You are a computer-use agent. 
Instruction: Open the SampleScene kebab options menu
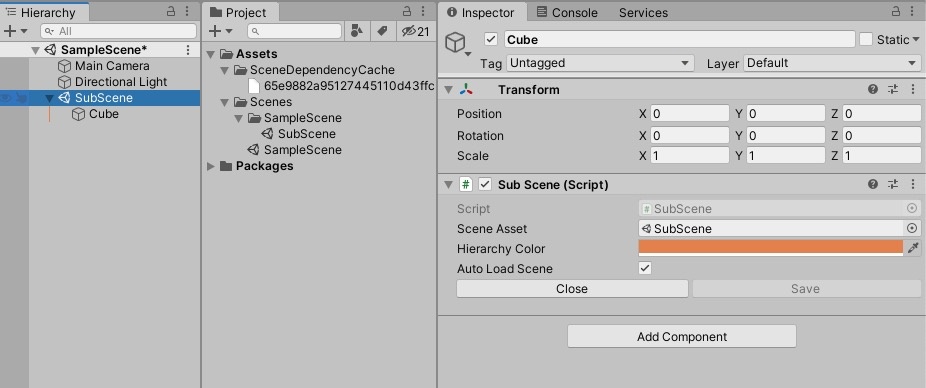point(188,50)
